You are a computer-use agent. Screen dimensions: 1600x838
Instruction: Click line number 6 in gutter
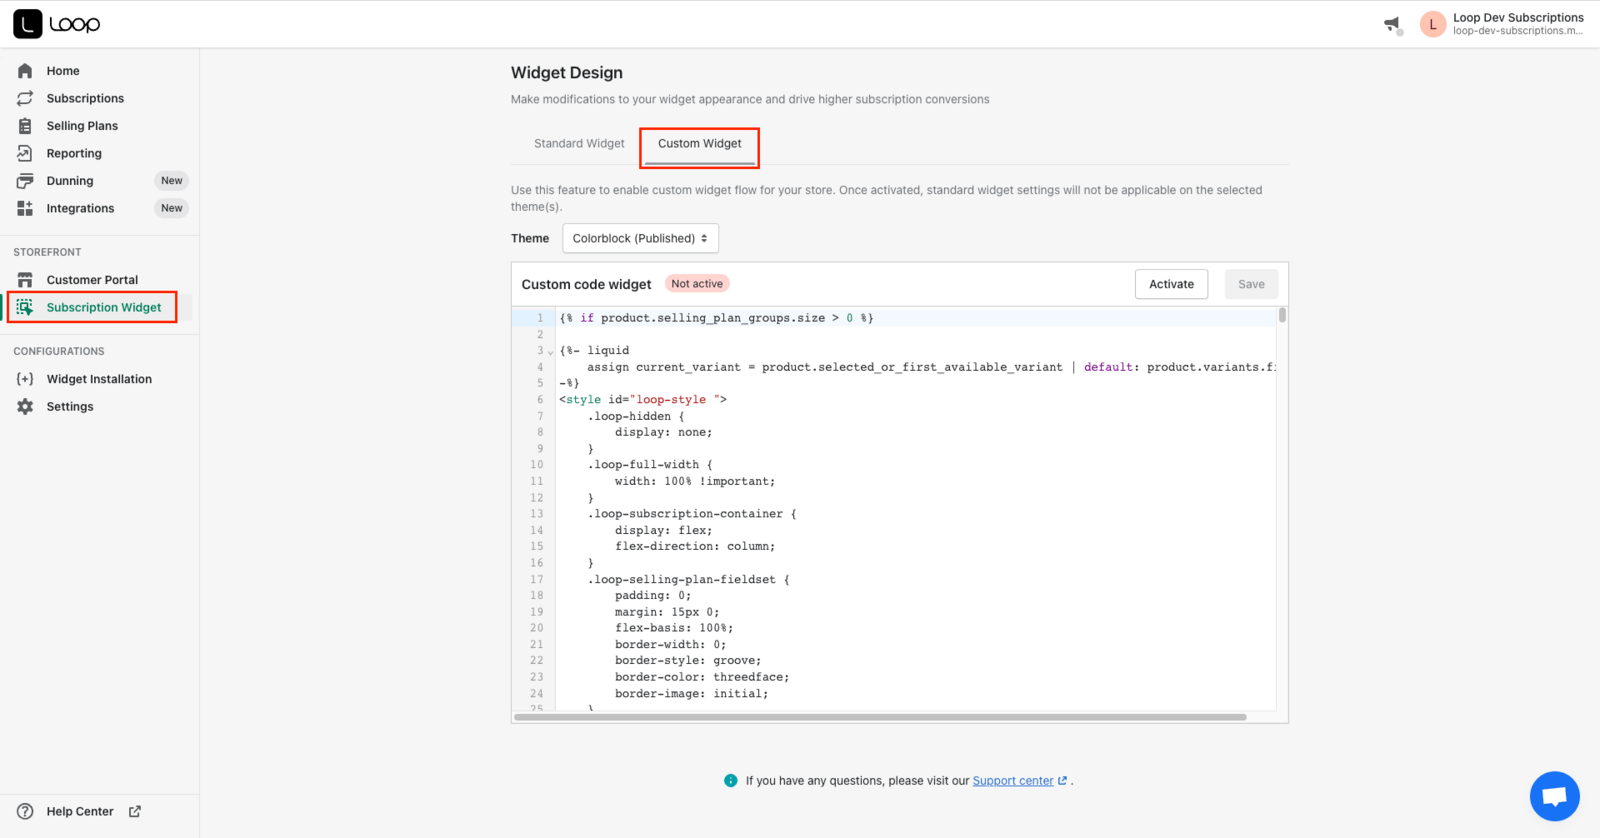pyautogui.click(x=540, y=400)
